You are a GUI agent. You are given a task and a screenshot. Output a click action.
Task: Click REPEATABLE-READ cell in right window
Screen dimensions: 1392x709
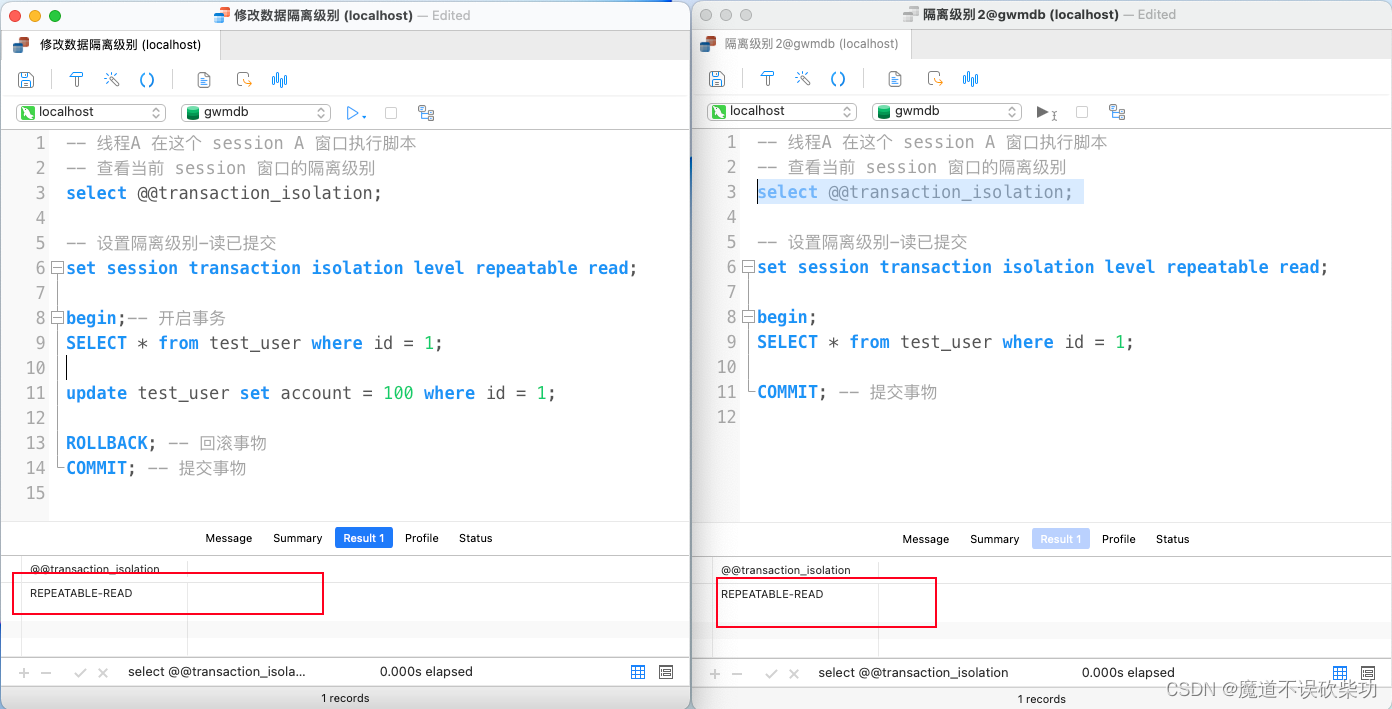point(796,594)
